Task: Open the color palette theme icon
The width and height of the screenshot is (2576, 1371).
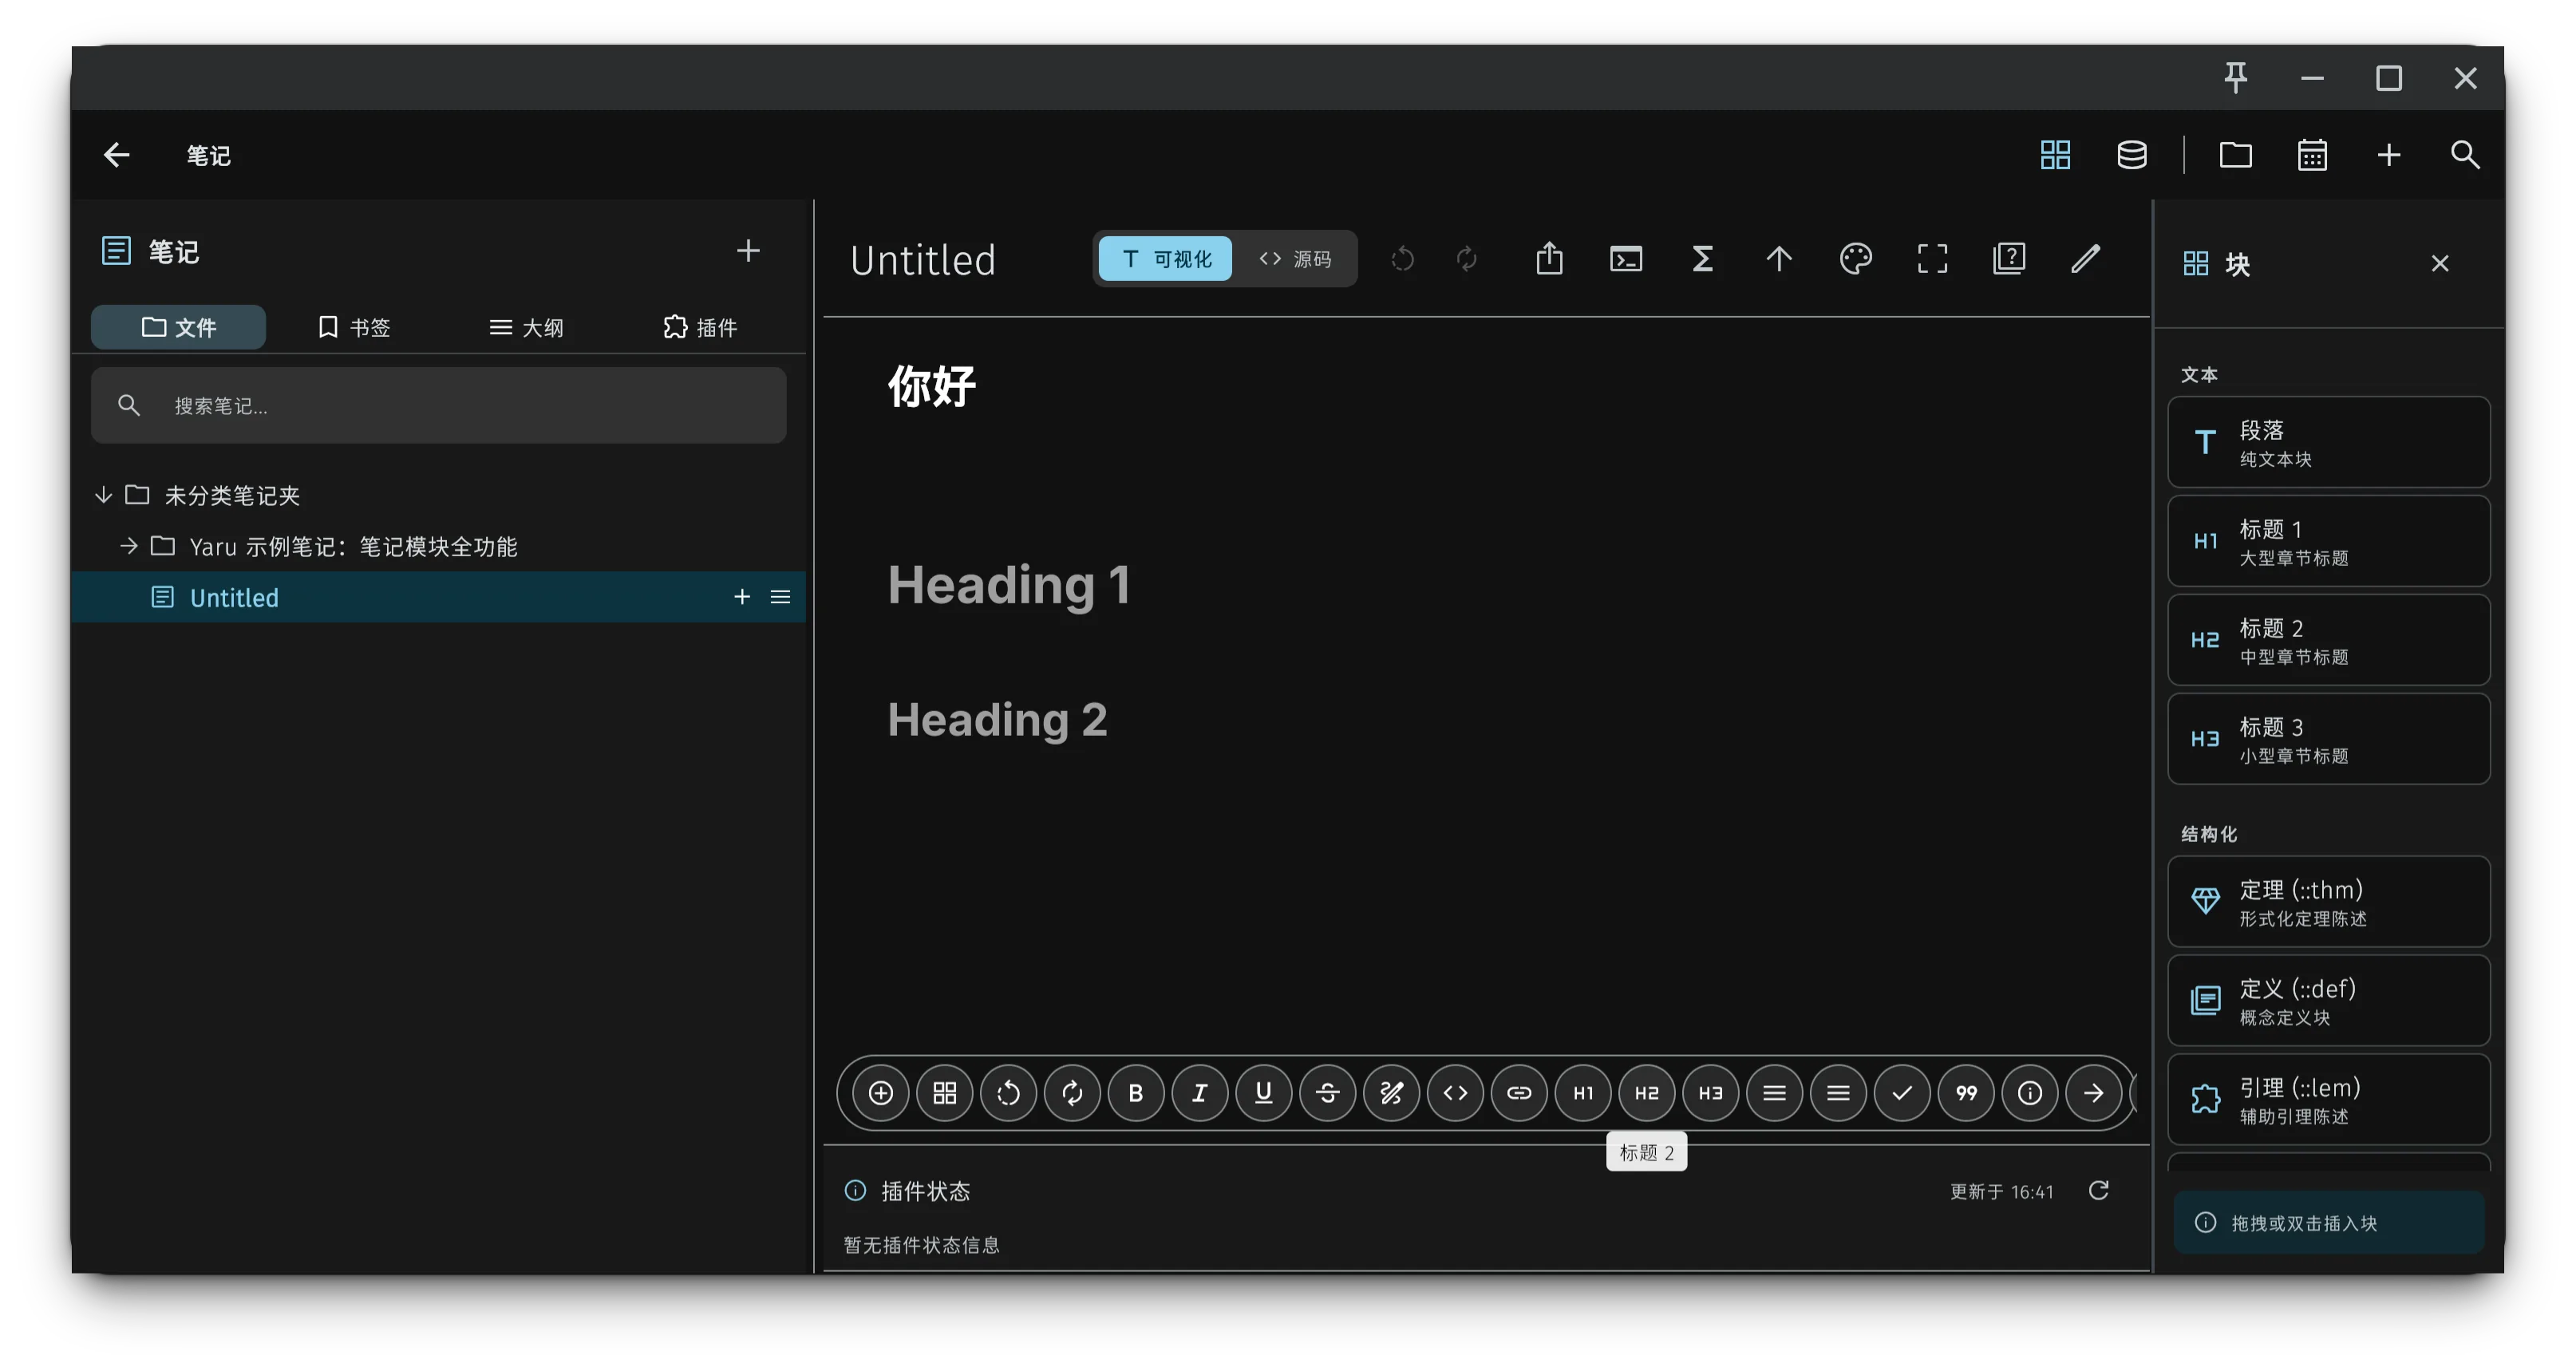Action: [x=1855, y=259]
